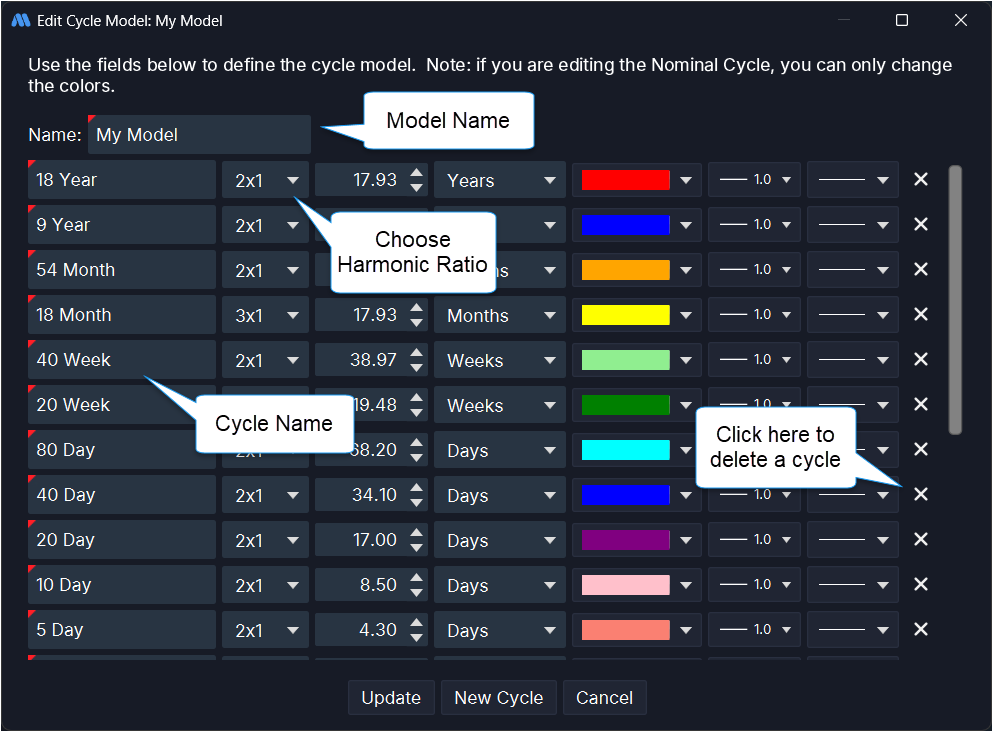Remove the 54 Month cycle
Image resolution: width=993 pixels, height=732 pixels.
coord(921,270)
